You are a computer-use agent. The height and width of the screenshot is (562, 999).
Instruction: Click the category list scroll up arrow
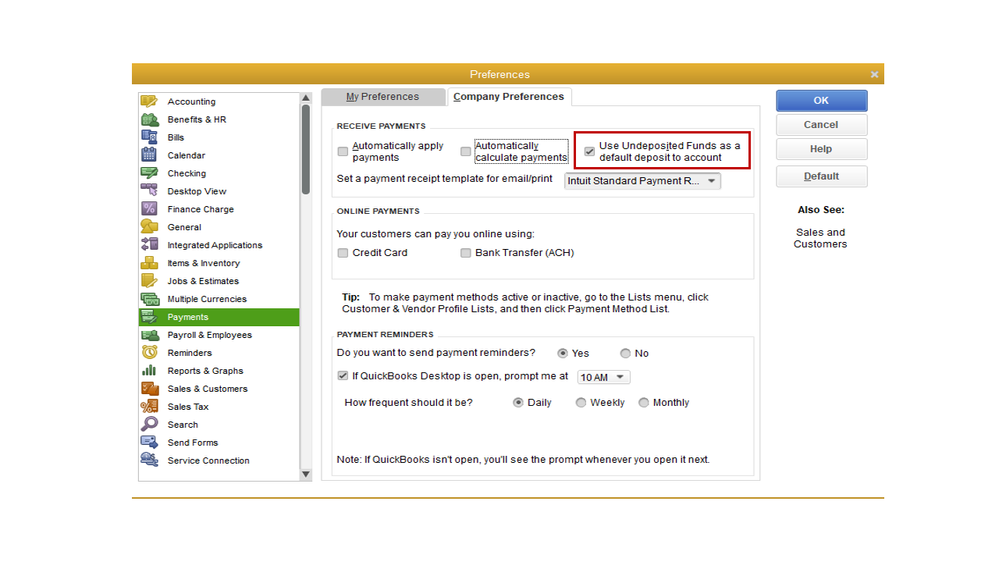coord(306,98)
